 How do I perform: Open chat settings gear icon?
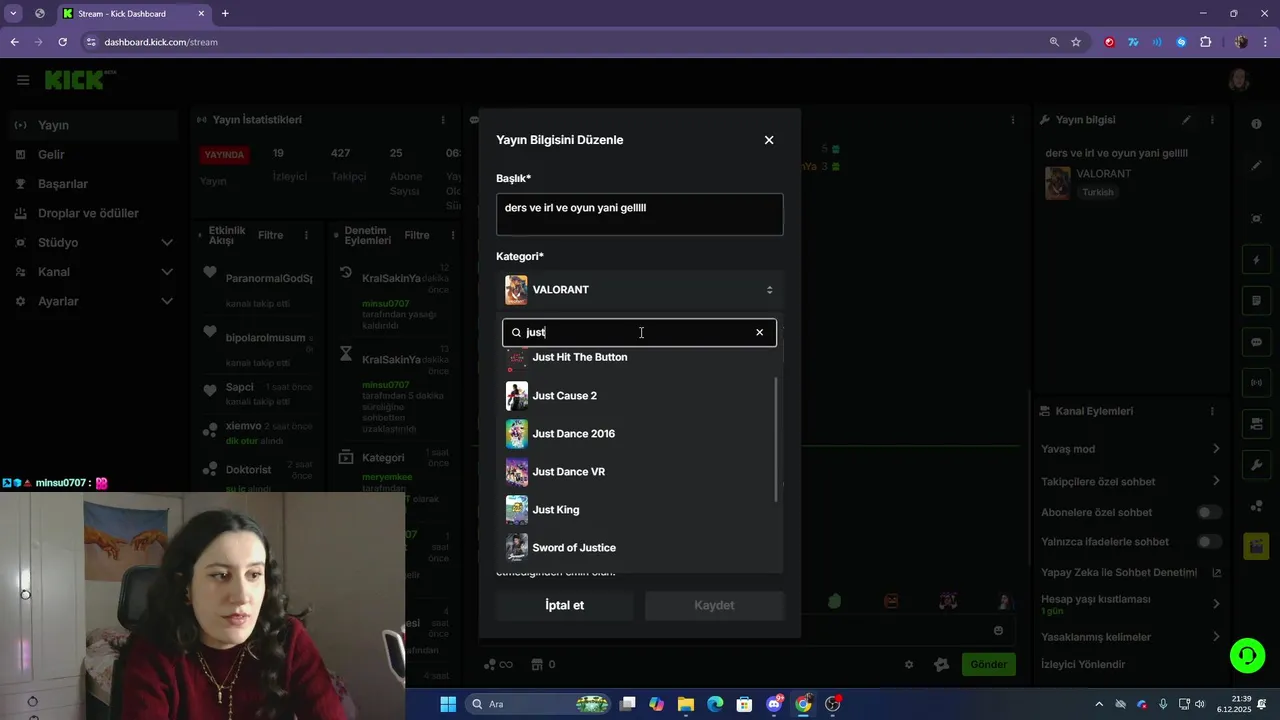click(x=909, y=664)
